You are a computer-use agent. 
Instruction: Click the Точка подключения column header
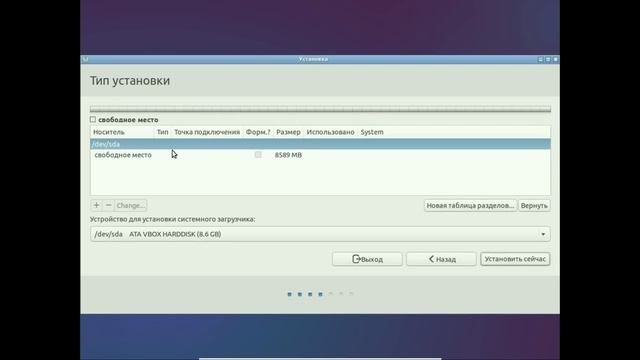point(207,132)
